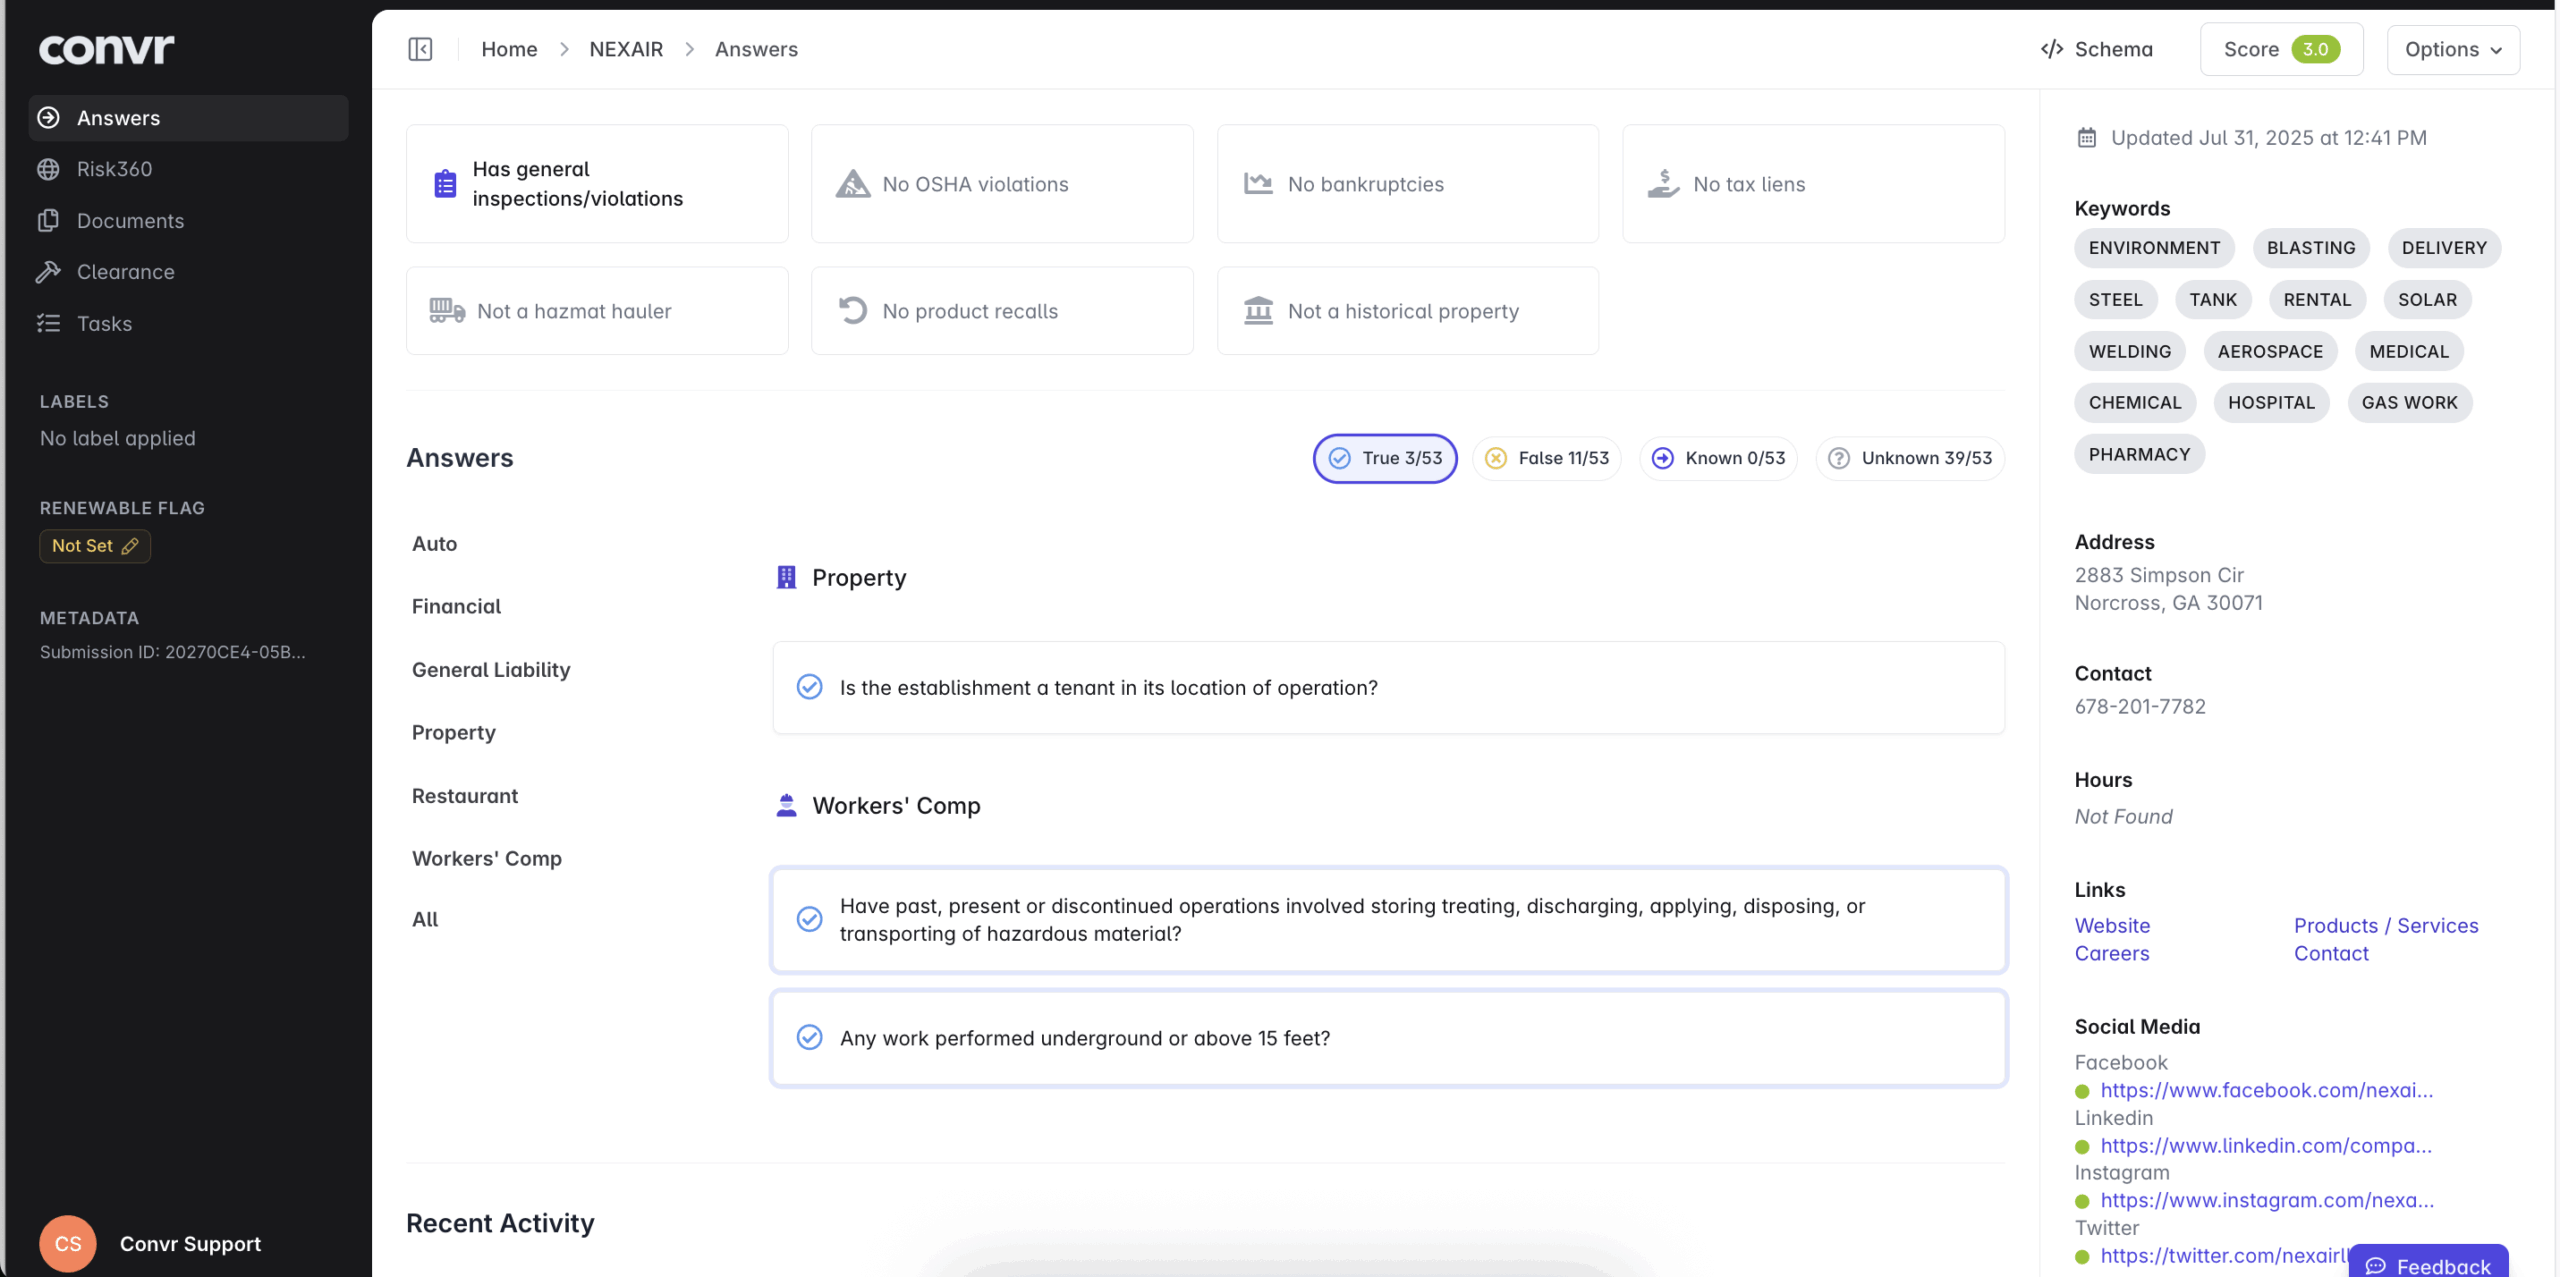2560x1277 pixels.
Task: Select the Property category tab
Action: coord(453,733)
